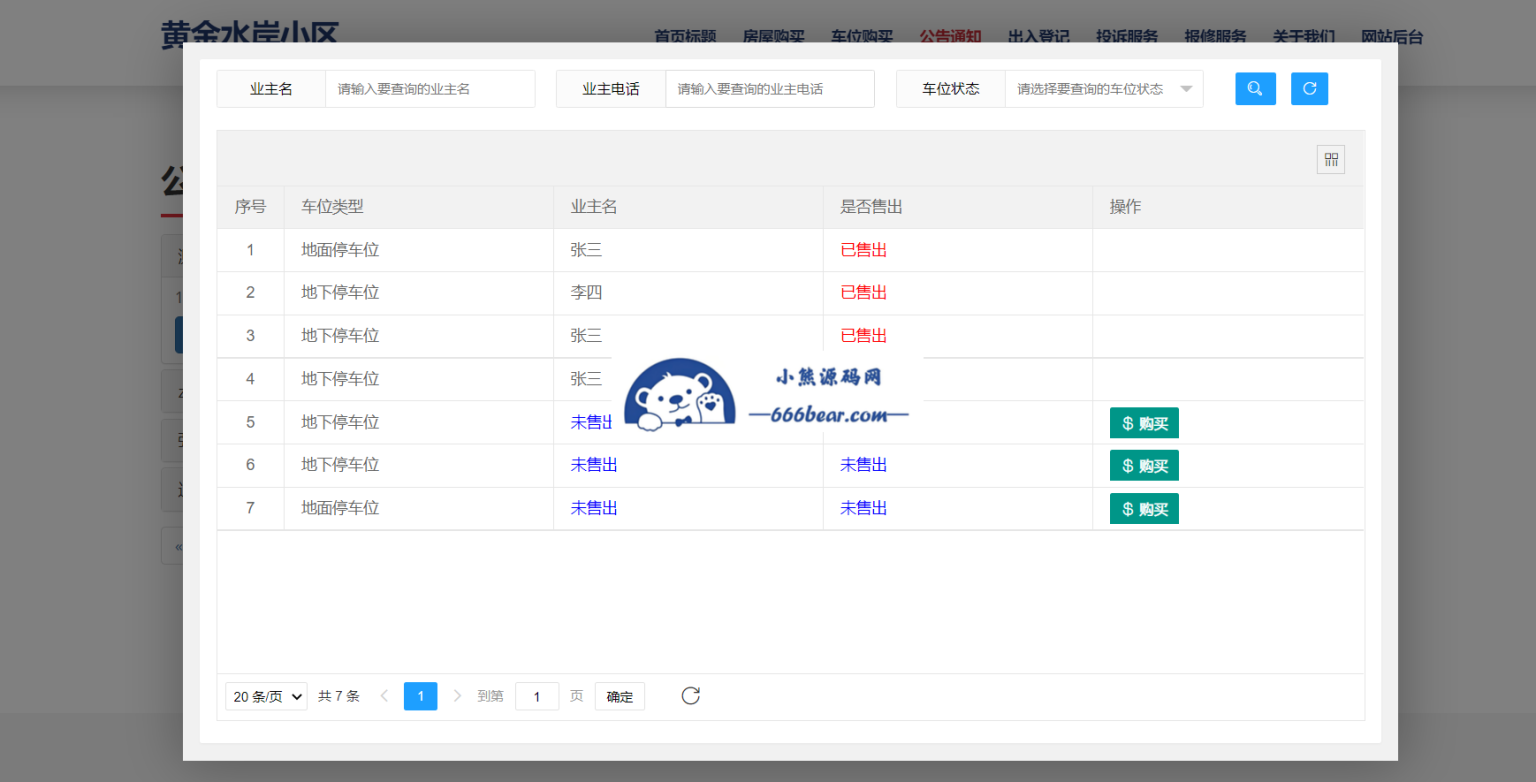Select the 车位购买 menu item
Image resolution: width=1536 pixels, height=782 pixels.
tap(861, 37)
